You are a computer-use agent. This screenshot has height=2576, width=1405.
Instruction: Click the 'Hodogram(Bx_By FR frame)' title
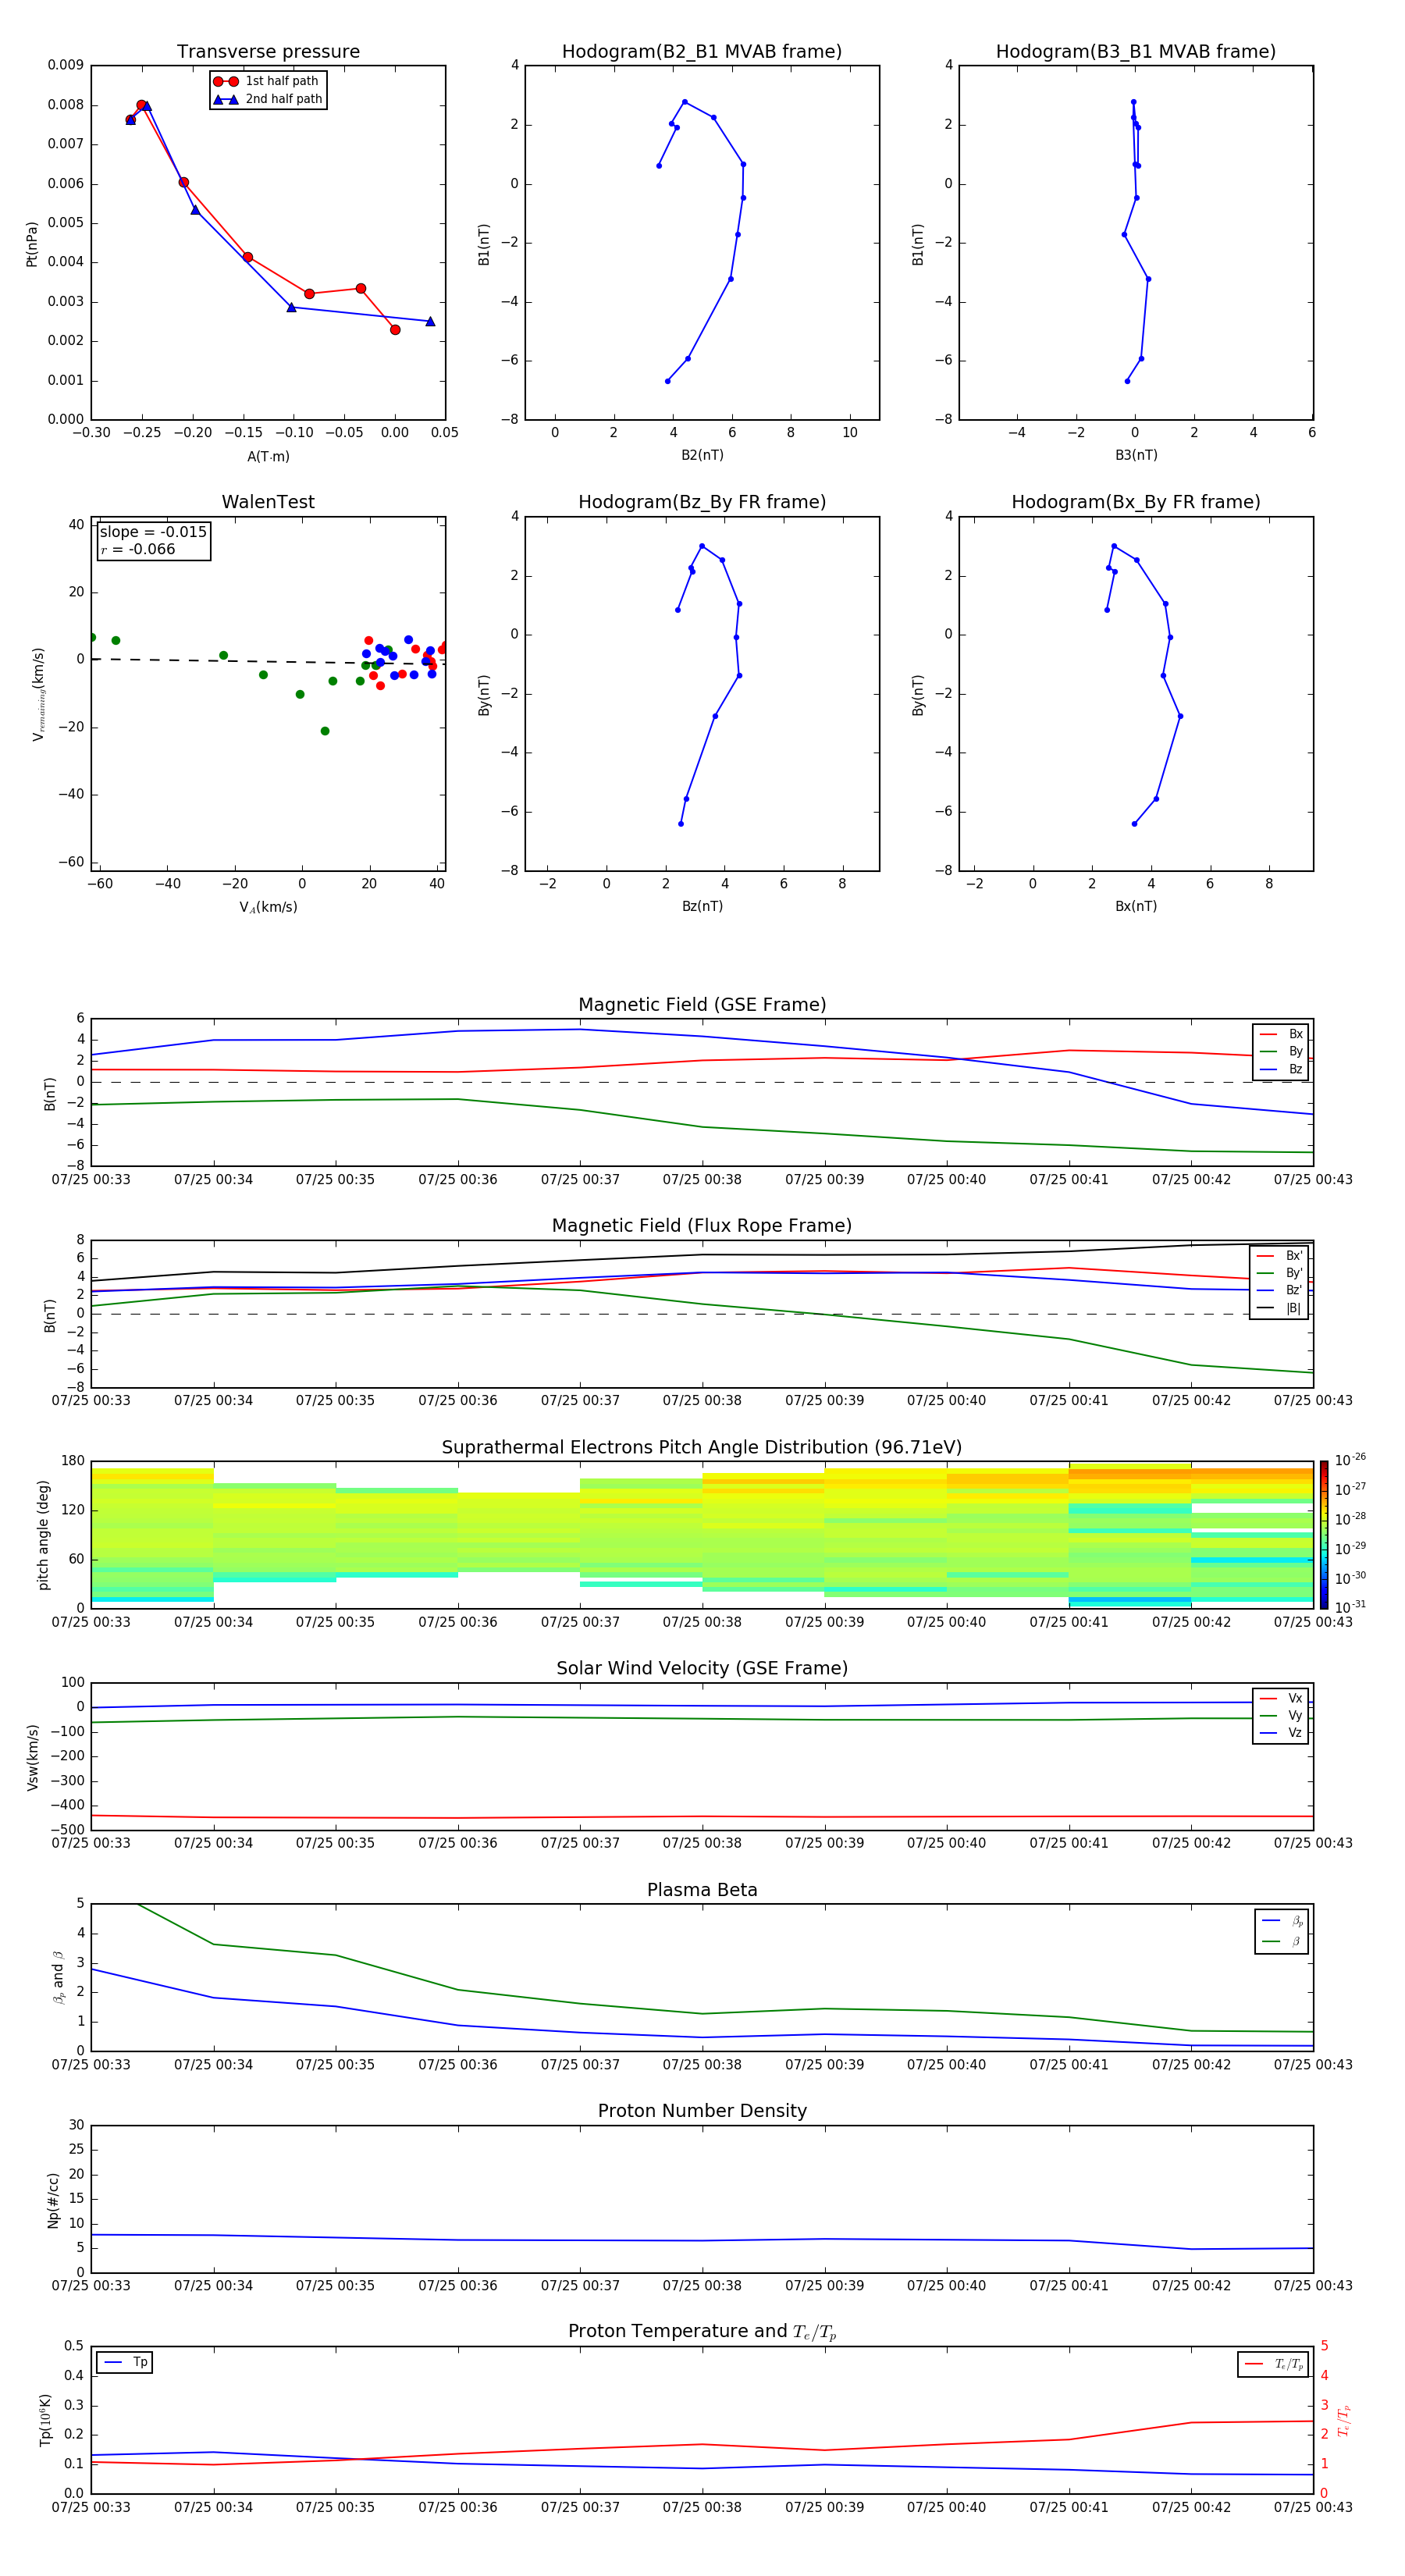coord(1136,502)
